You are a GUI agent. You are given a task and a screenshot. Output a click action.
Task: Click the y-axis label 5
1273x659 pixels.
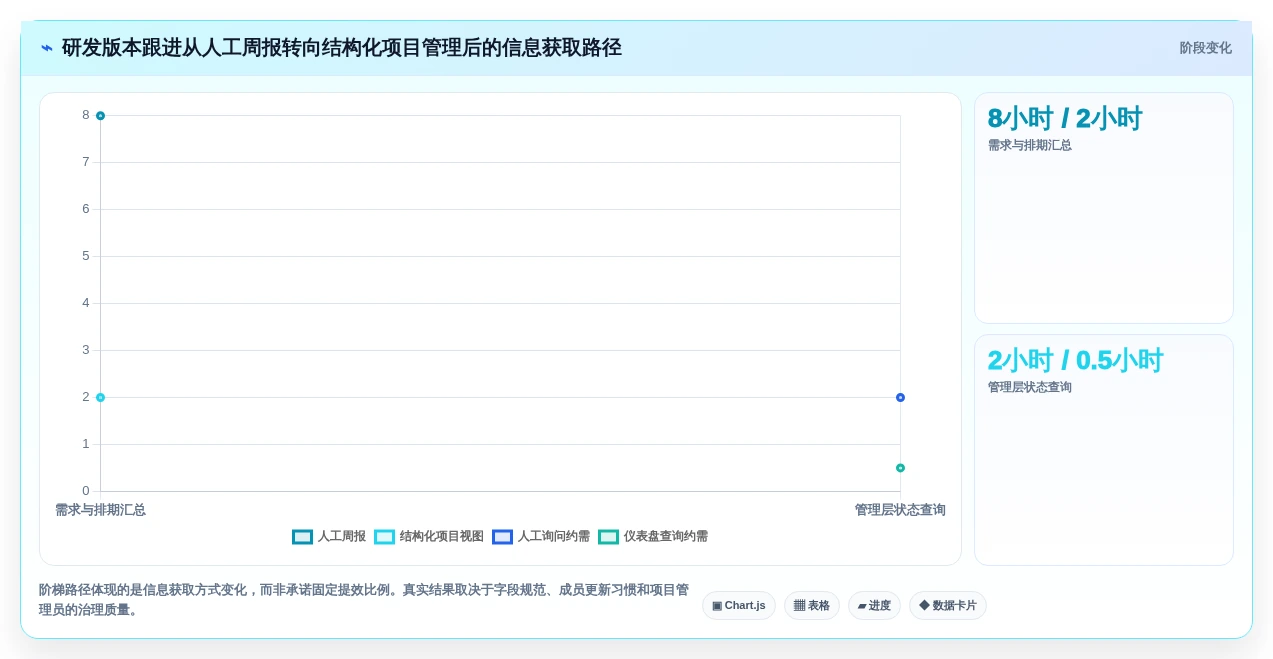86,256
